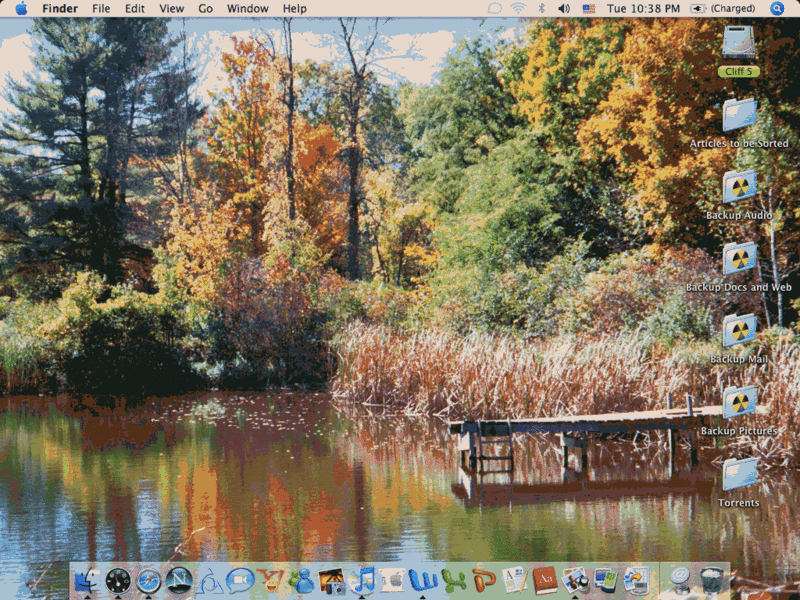Open iTunes music note icon in Dock
Viewport: 800px width, 600px height.
(x=362, y=580)
